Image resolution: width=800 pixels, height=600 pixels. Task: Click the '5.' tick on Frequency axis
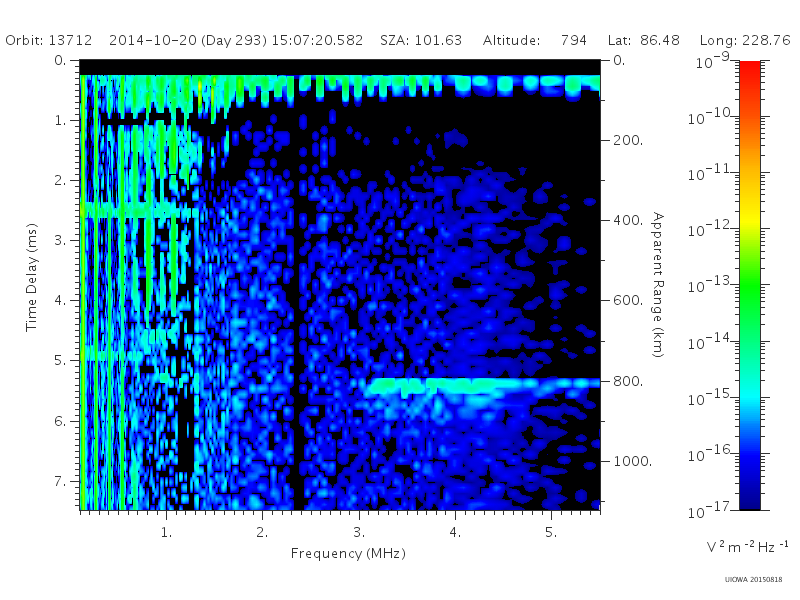pos(551,533)
